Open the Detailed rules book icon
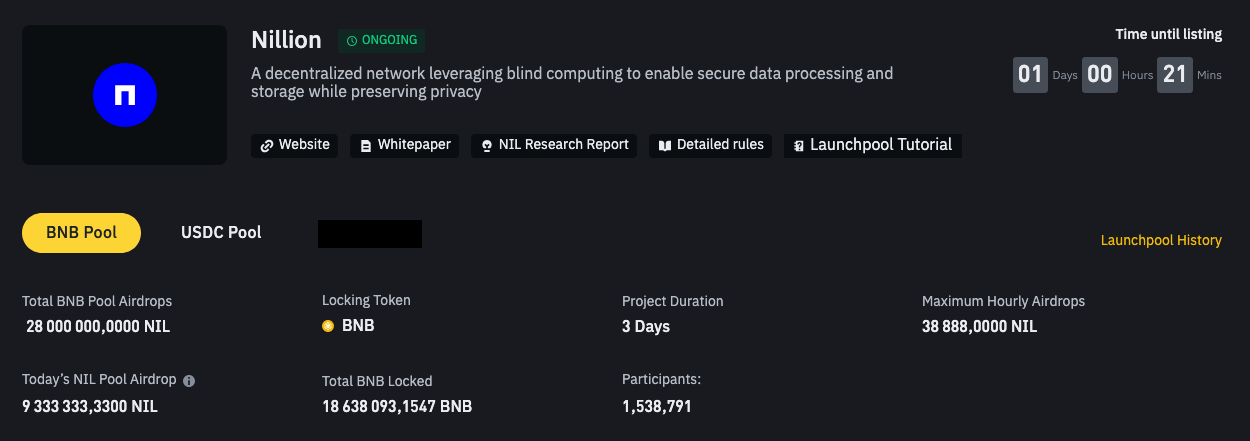 click(664, 145)
